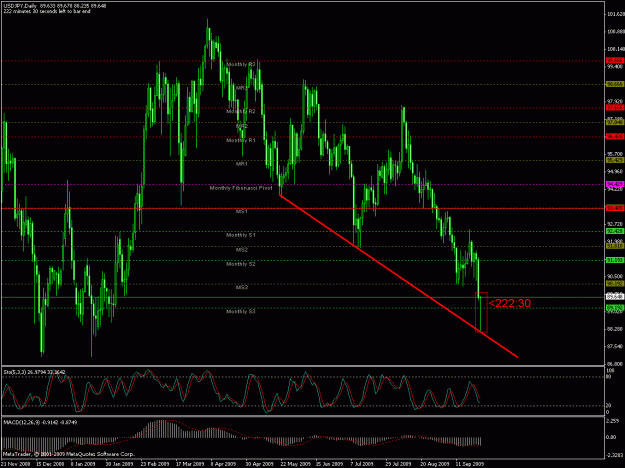Select the 'MS1' level label
The width and height of the screenshot is (625, 468).
click(242, 212)
